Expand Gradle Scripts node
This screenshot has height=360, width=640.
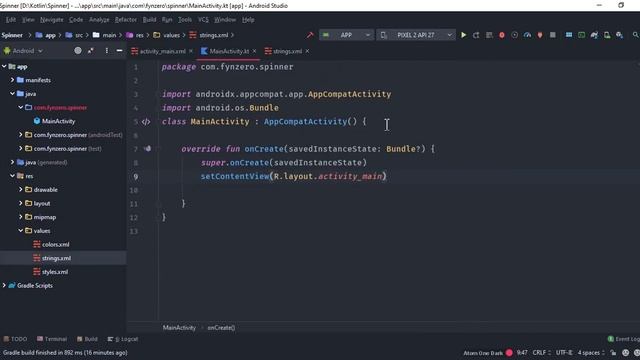pyautogui.click(x=4, y=285)
